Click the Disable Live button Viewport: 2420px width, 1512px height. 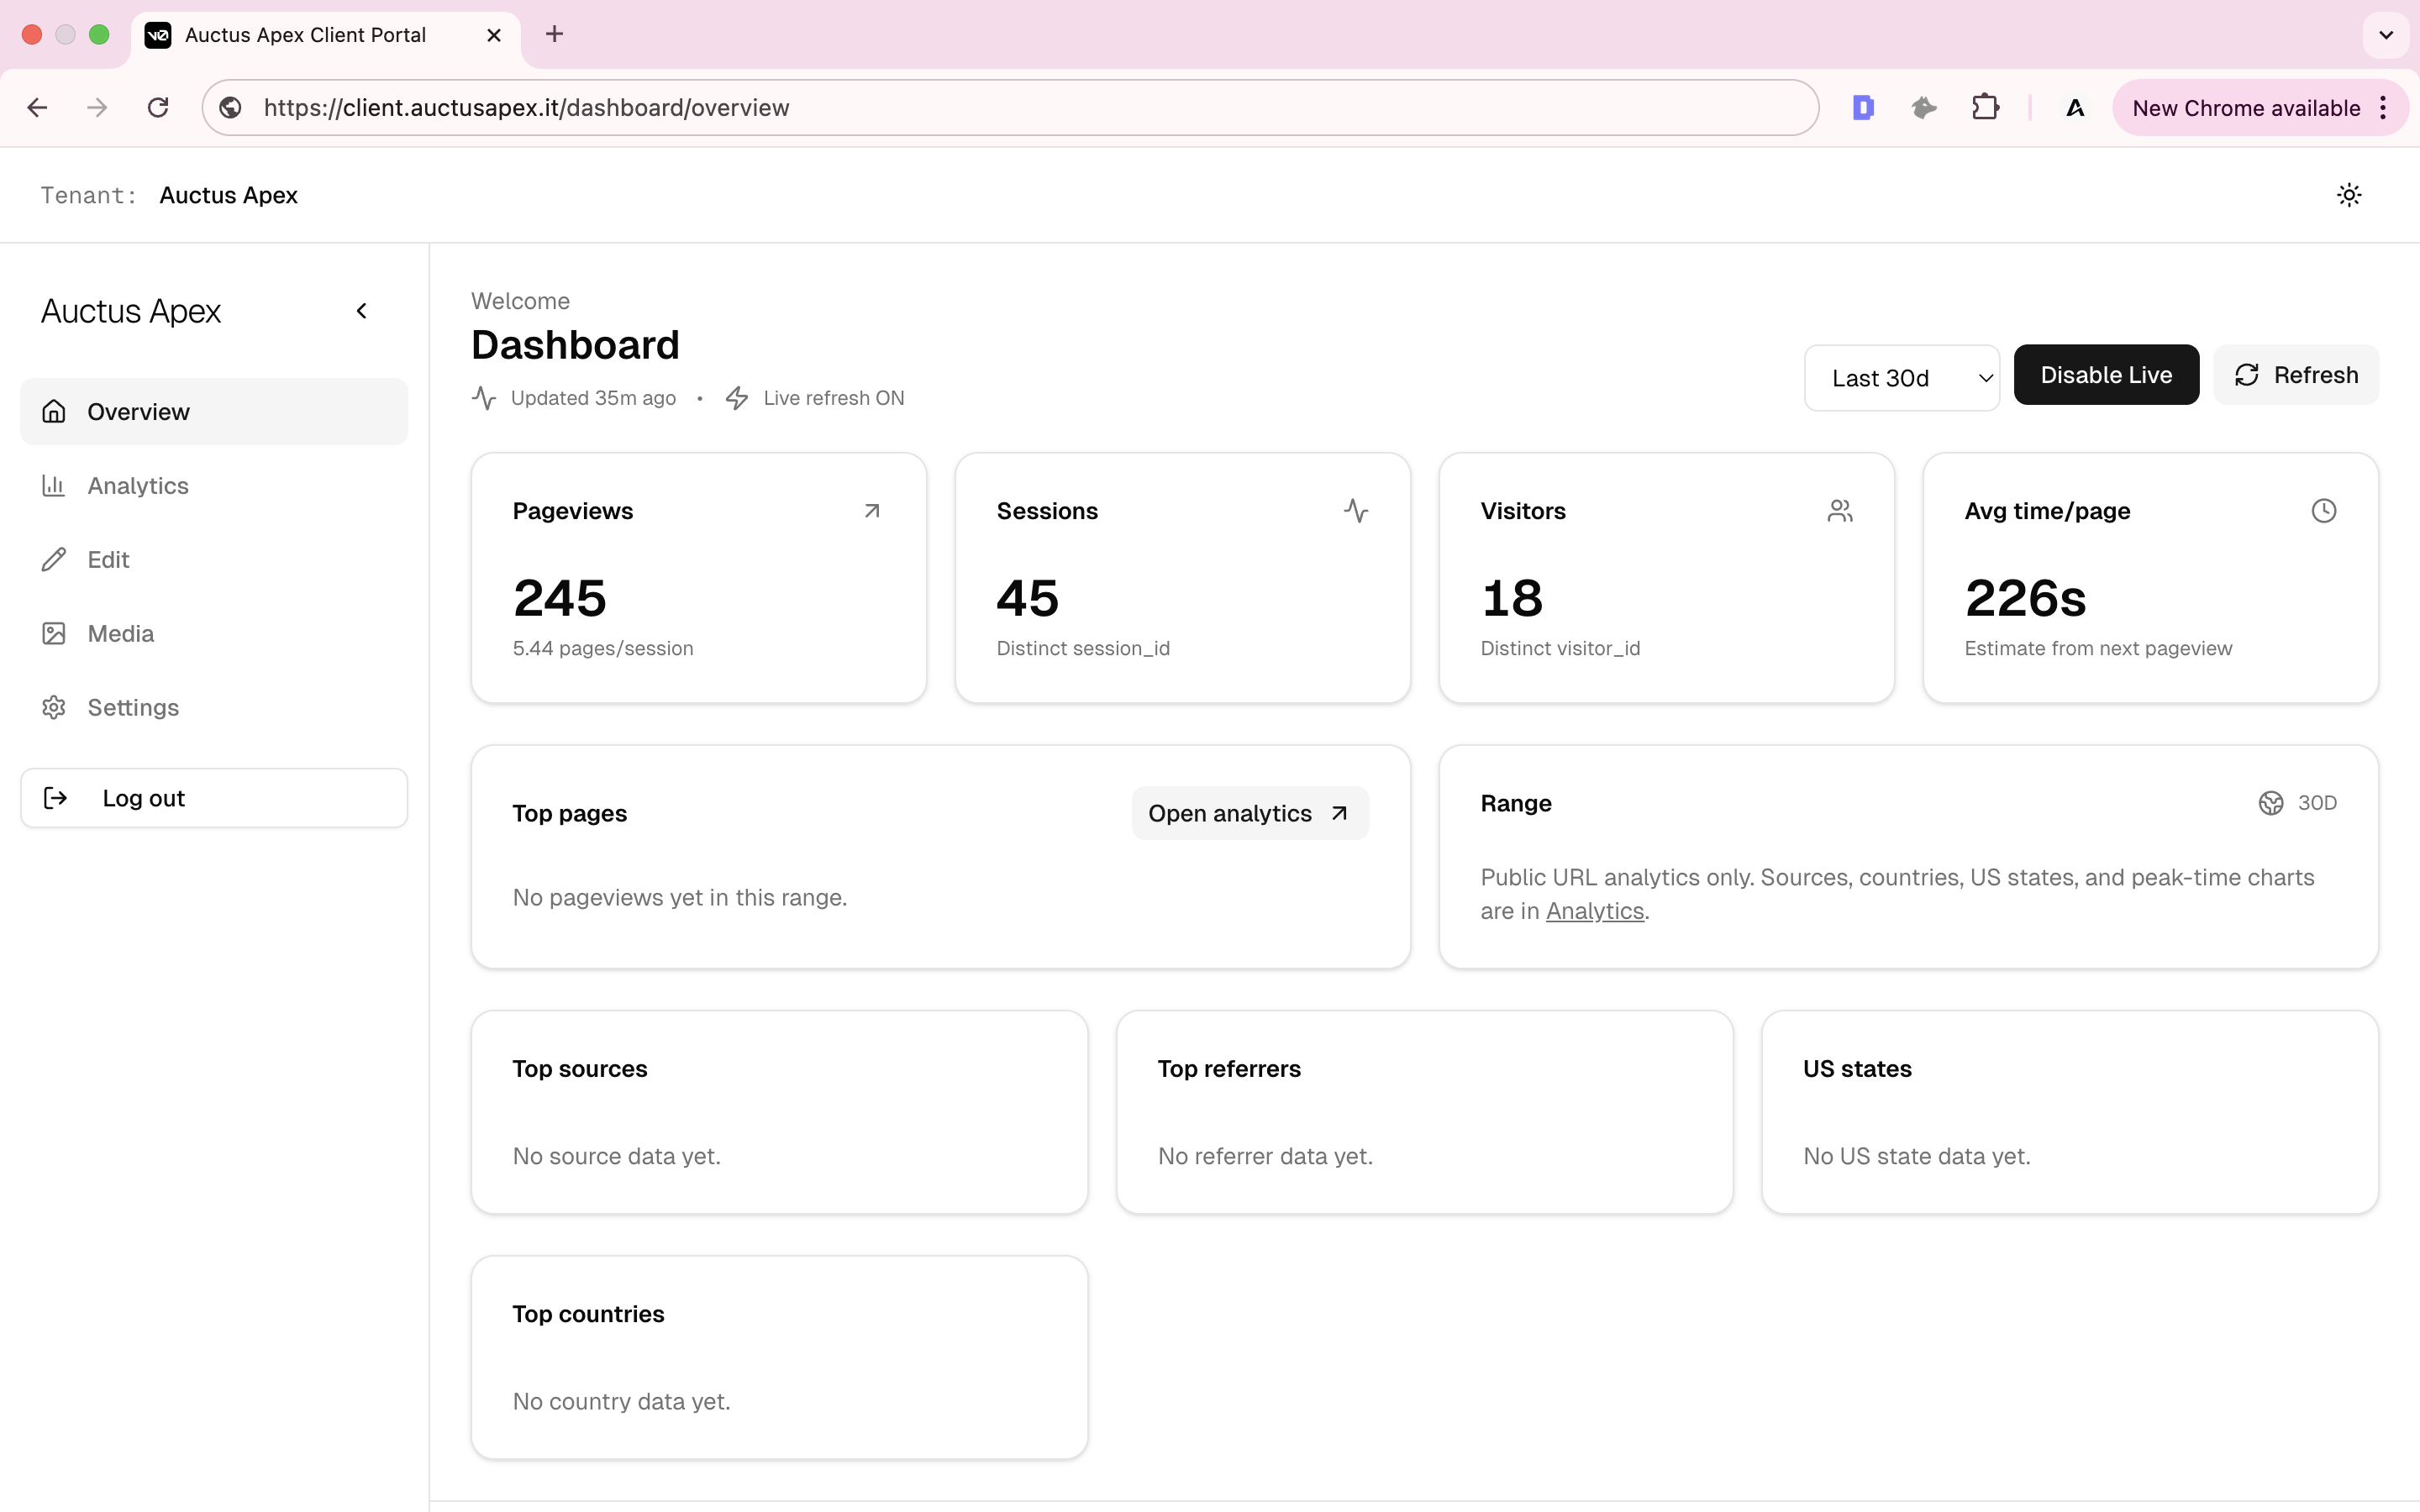click(2106, 375)
